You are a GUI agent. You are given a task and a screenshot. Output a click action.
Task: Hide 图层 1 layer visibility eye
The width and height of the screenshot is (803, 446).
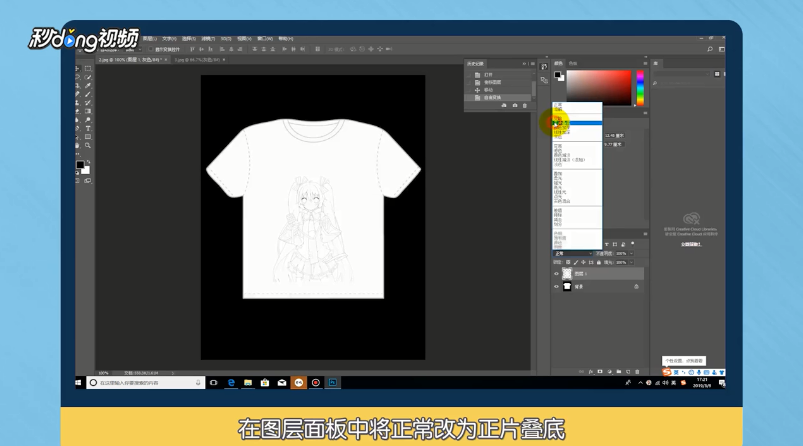[556, 274]
